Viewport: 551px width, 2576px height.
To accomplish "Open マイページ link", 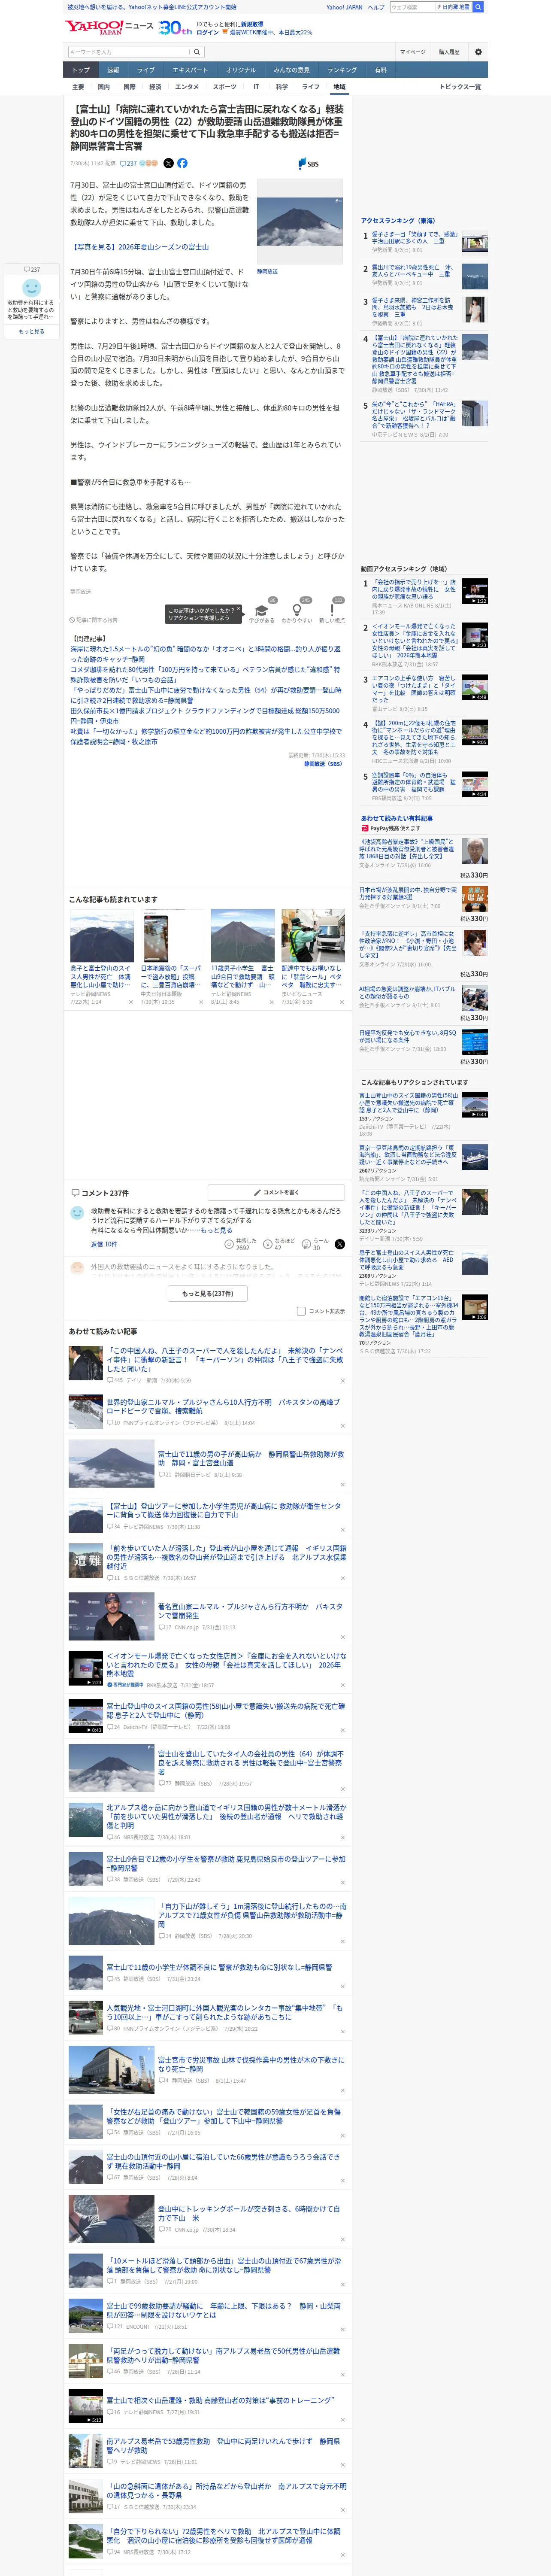I will pyautogui.click(x=413, y=52).
